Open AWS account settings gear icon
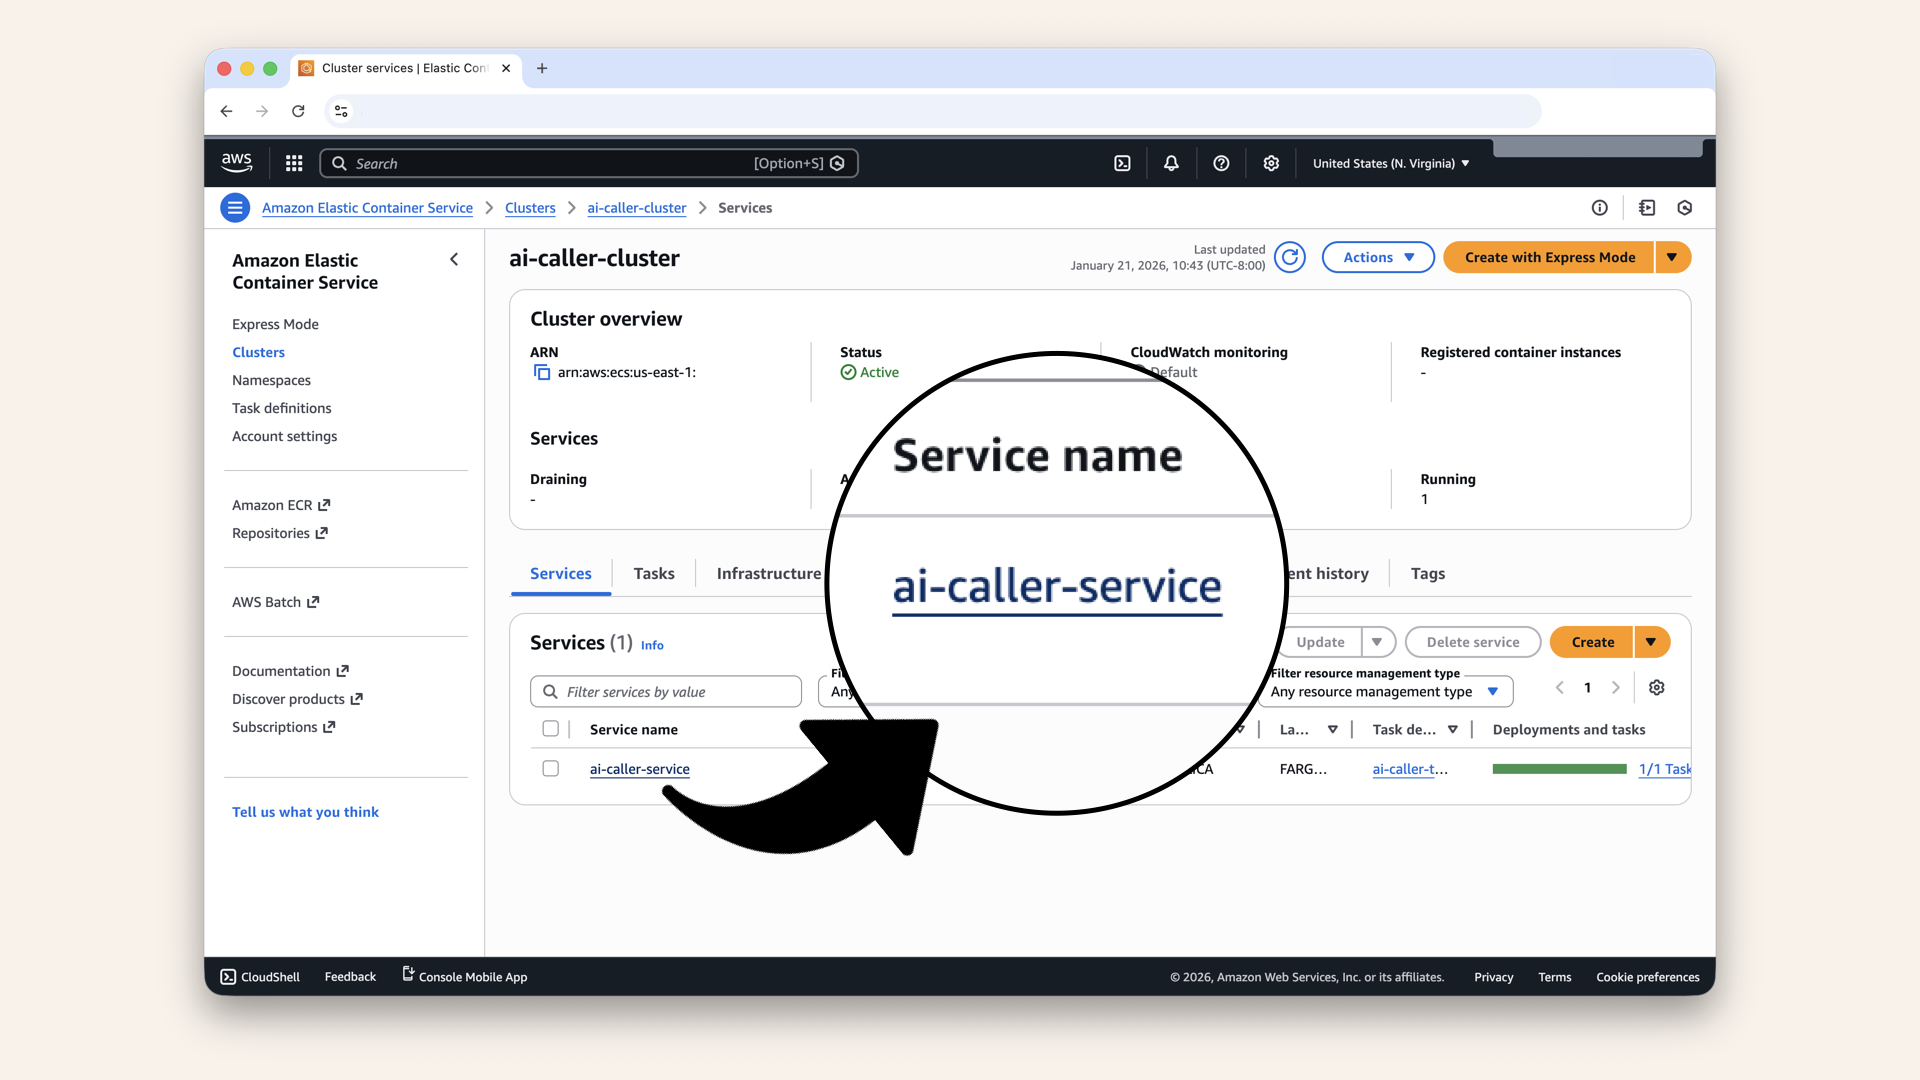 (1271, 162)
